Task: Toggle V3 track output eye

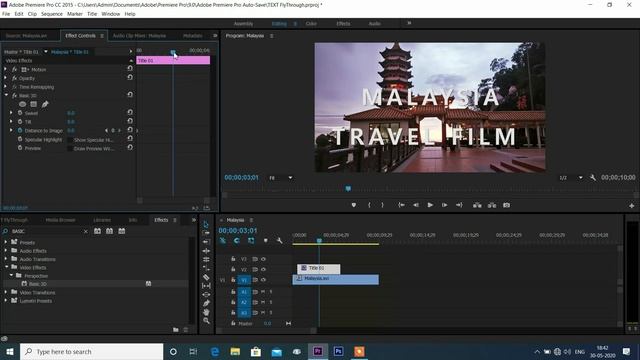Action: click(263, 259)
